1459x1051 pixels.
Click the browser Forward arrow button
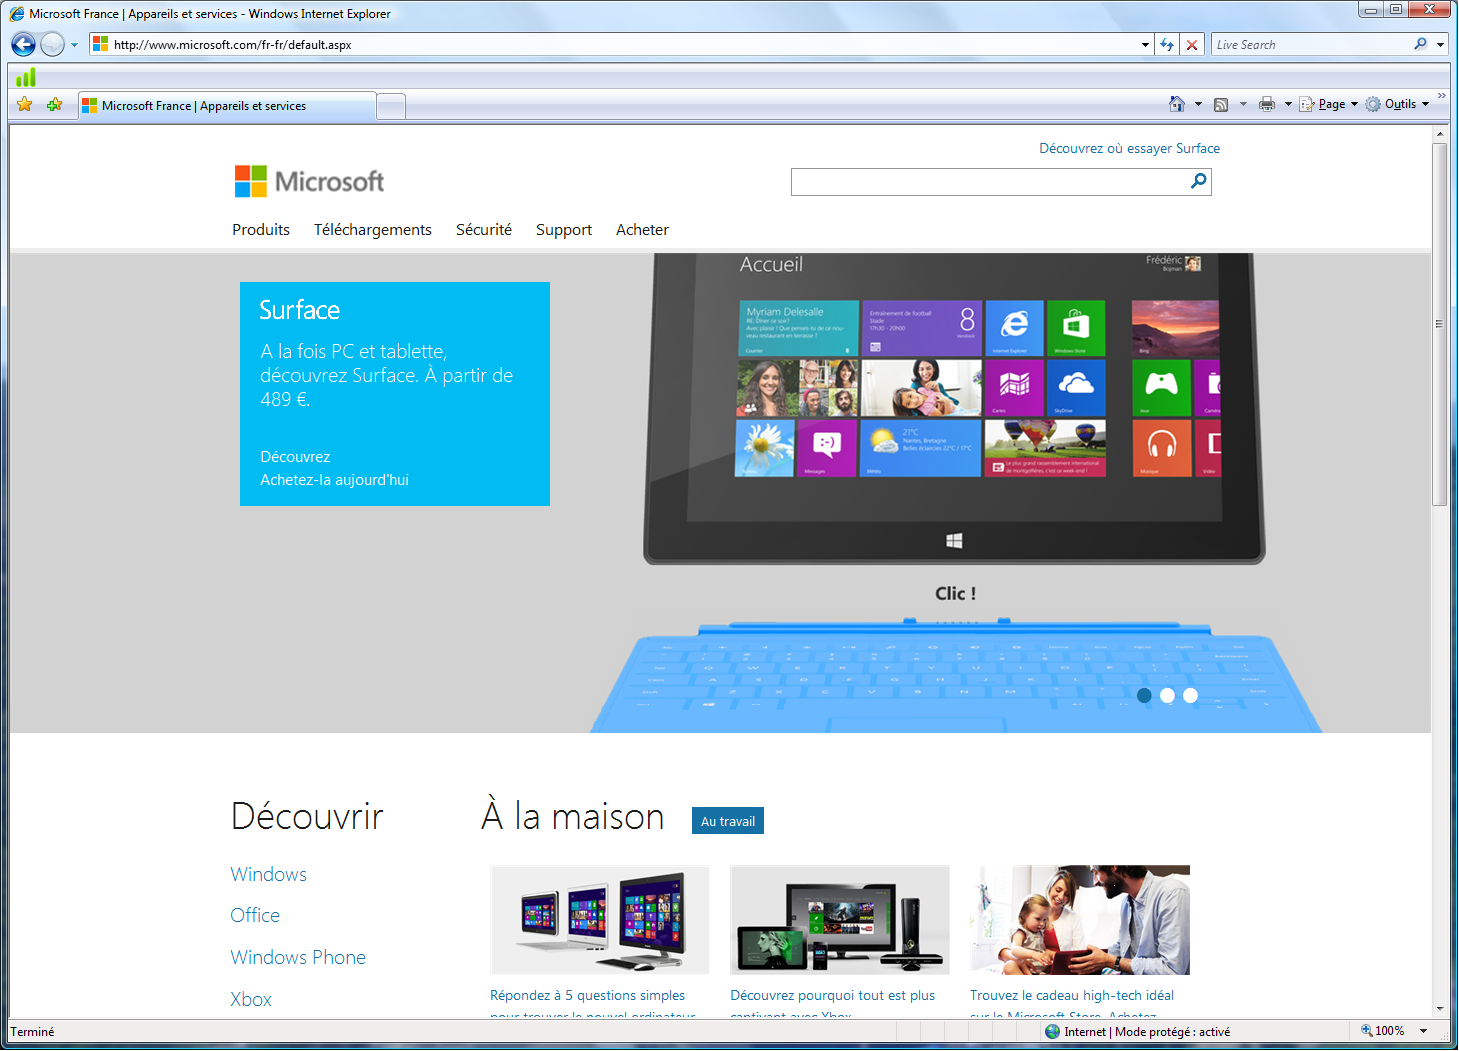tap(52, 44)
